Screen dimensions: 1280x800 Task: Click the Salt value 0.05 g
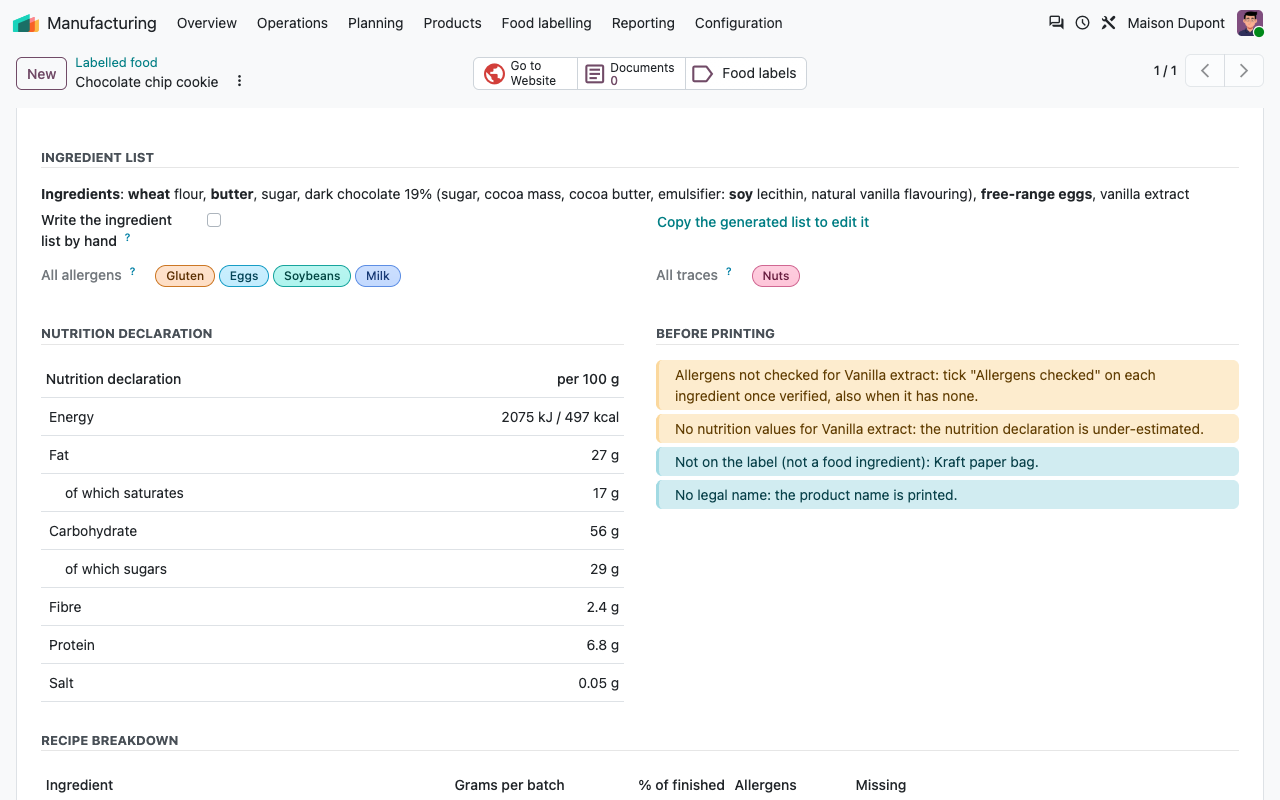pos(598,683)
